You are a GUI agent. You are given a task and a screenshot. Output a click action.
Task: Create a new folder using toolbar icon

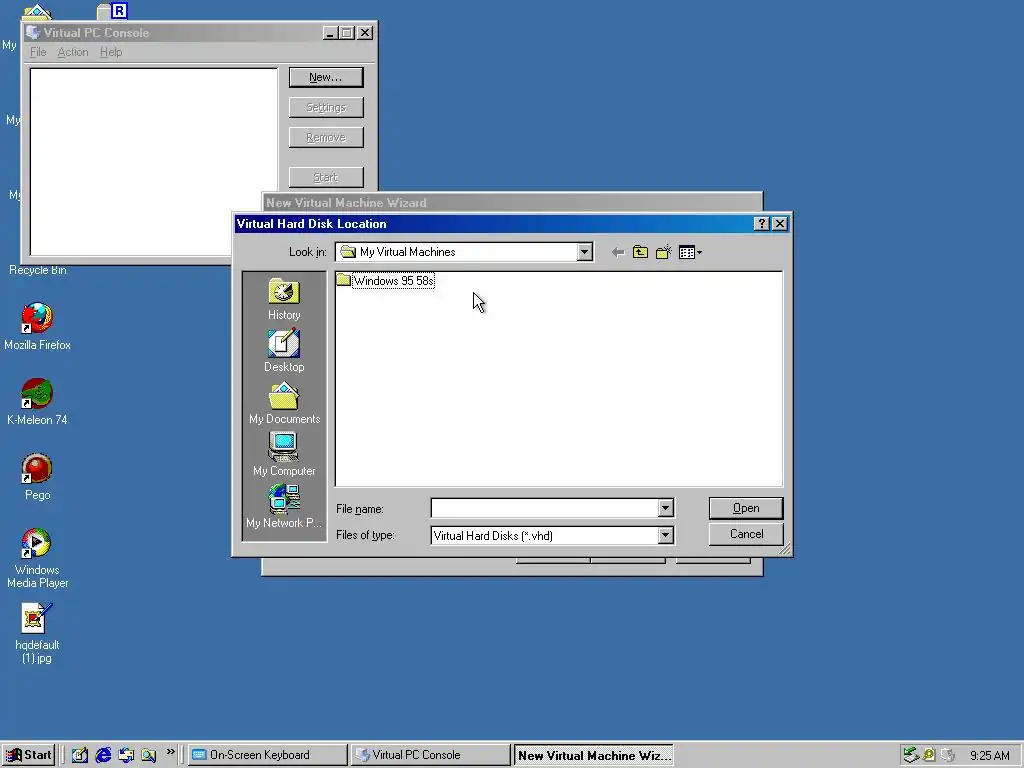(664, 252)
